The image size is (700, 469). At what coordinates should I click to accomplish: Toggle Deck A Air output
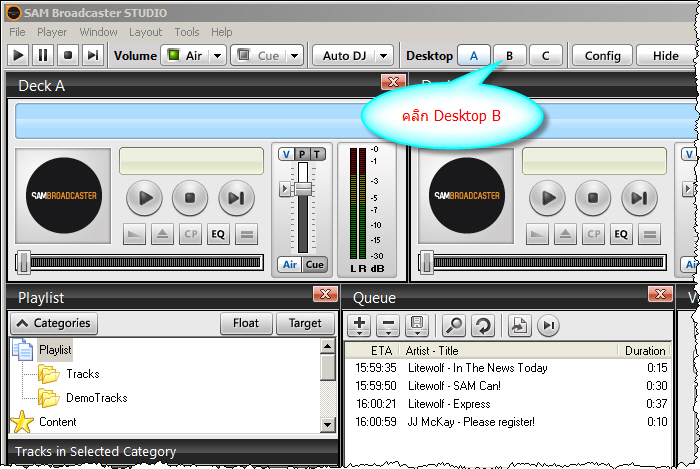coord(290,265)
